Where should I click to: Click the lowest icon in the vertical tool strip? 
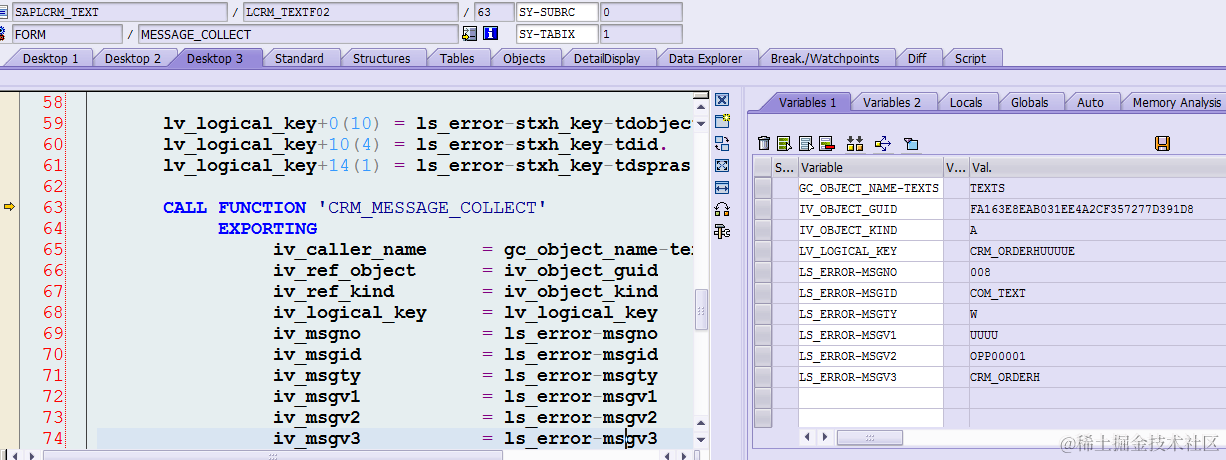click(722, 232)
